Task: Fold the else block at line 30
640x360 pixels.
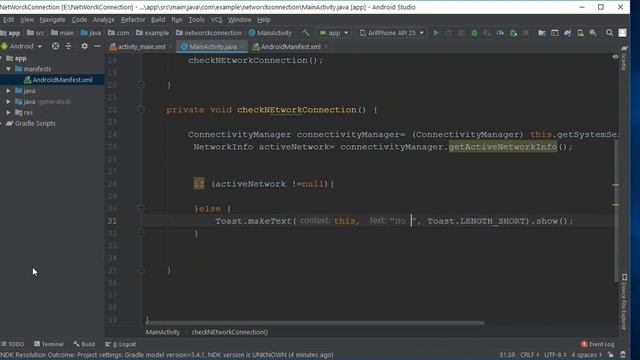Action: (x=141, y=209)
